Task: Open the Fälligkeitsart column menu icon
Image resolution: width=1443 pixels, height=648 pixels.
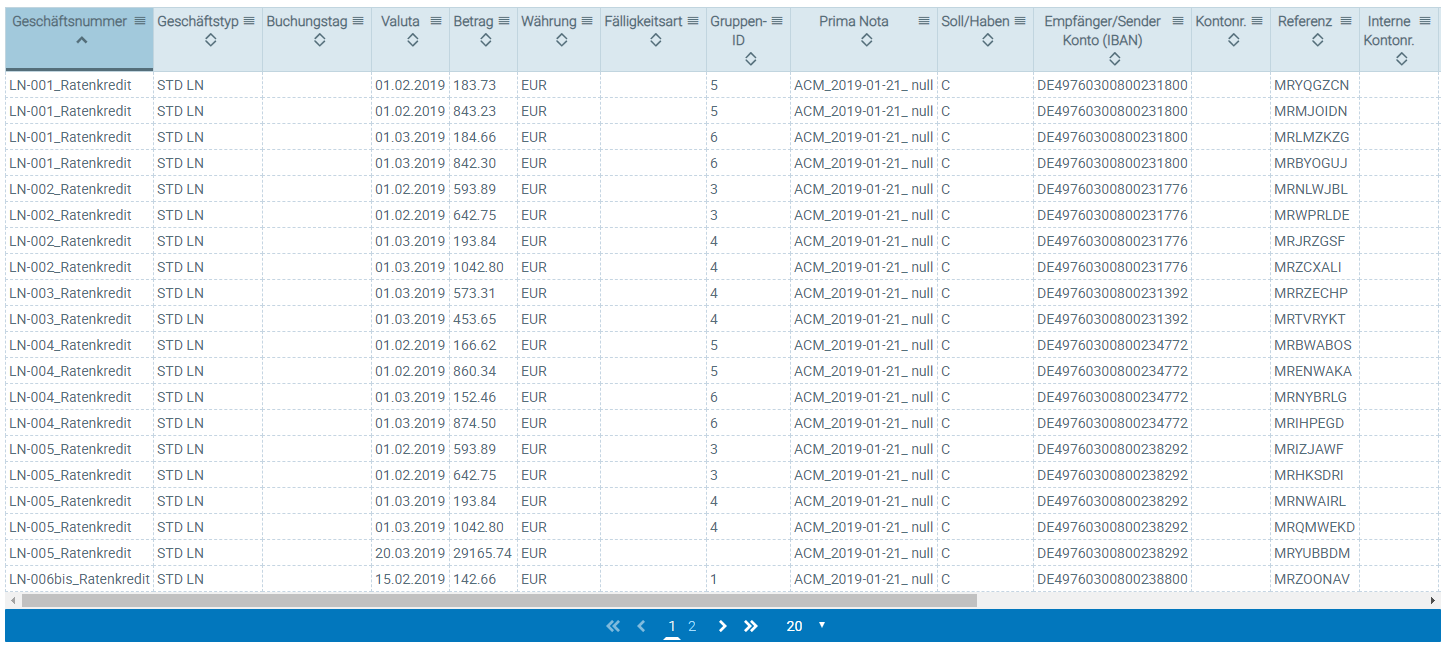Action: click(693, 21)
